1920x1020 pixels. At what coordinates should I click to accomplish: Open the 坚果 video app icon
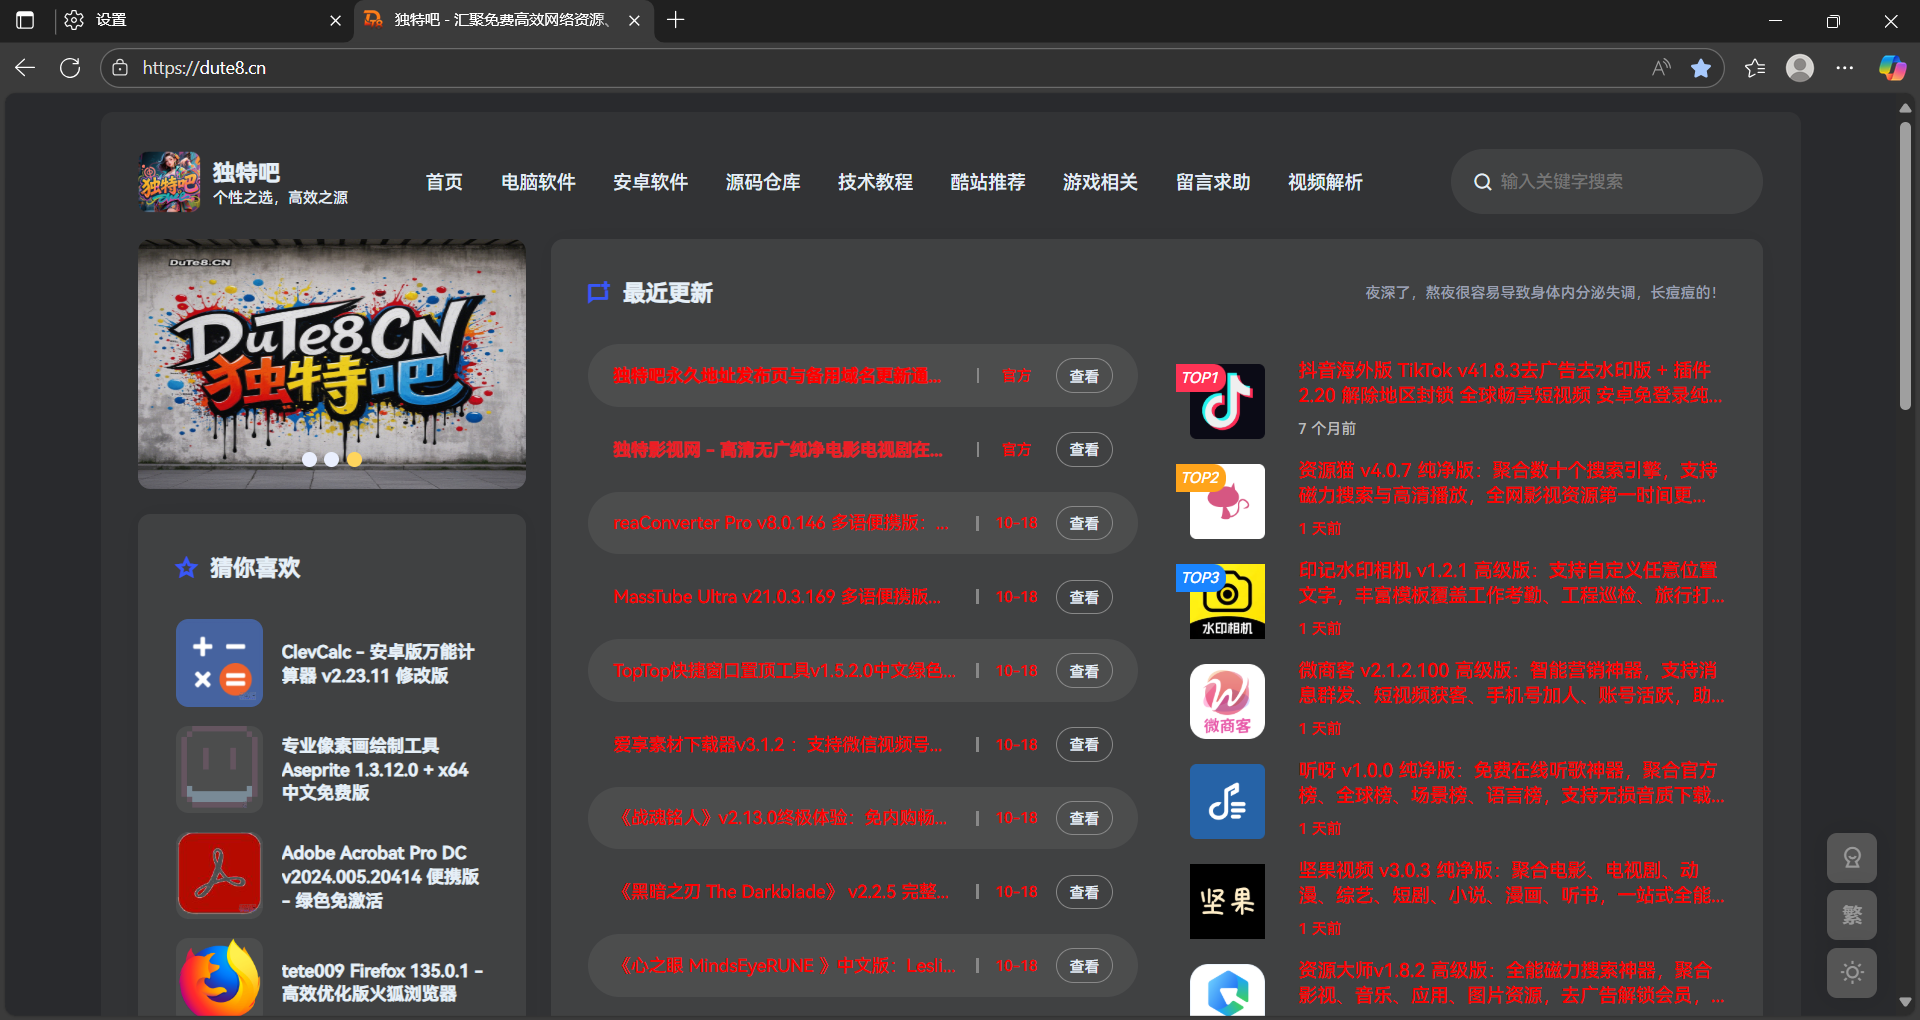click(x=1227, y=901)
